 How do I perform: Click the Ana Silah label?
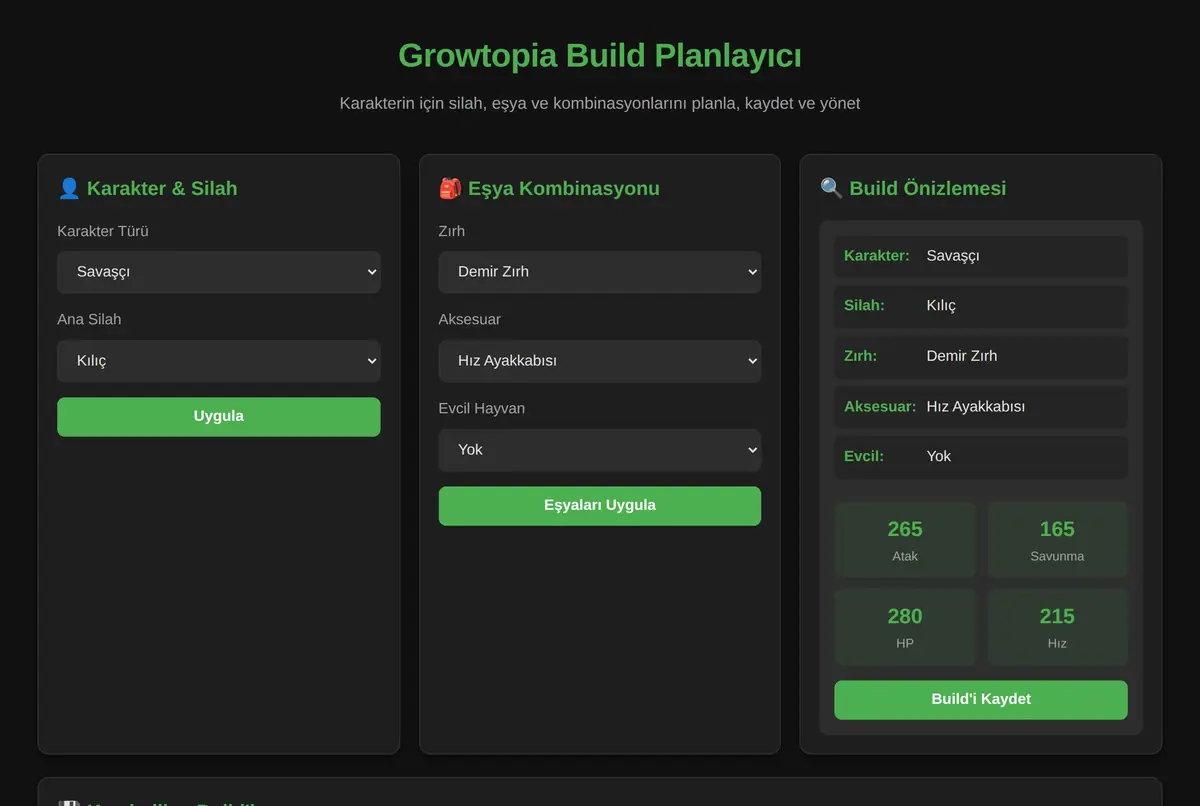pyautogui.click(x=89, y=320)
